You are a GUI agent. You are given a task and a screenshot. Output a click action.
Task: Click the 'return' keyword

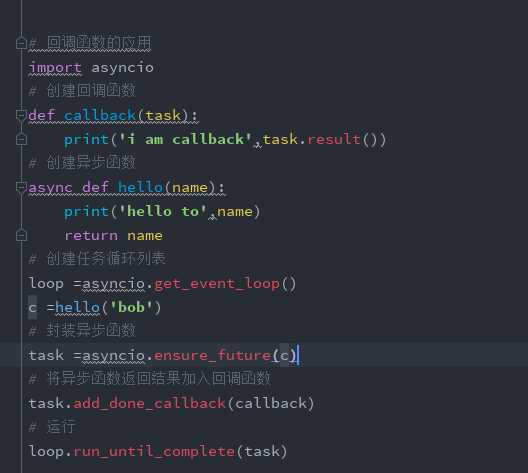click(91, 236)
